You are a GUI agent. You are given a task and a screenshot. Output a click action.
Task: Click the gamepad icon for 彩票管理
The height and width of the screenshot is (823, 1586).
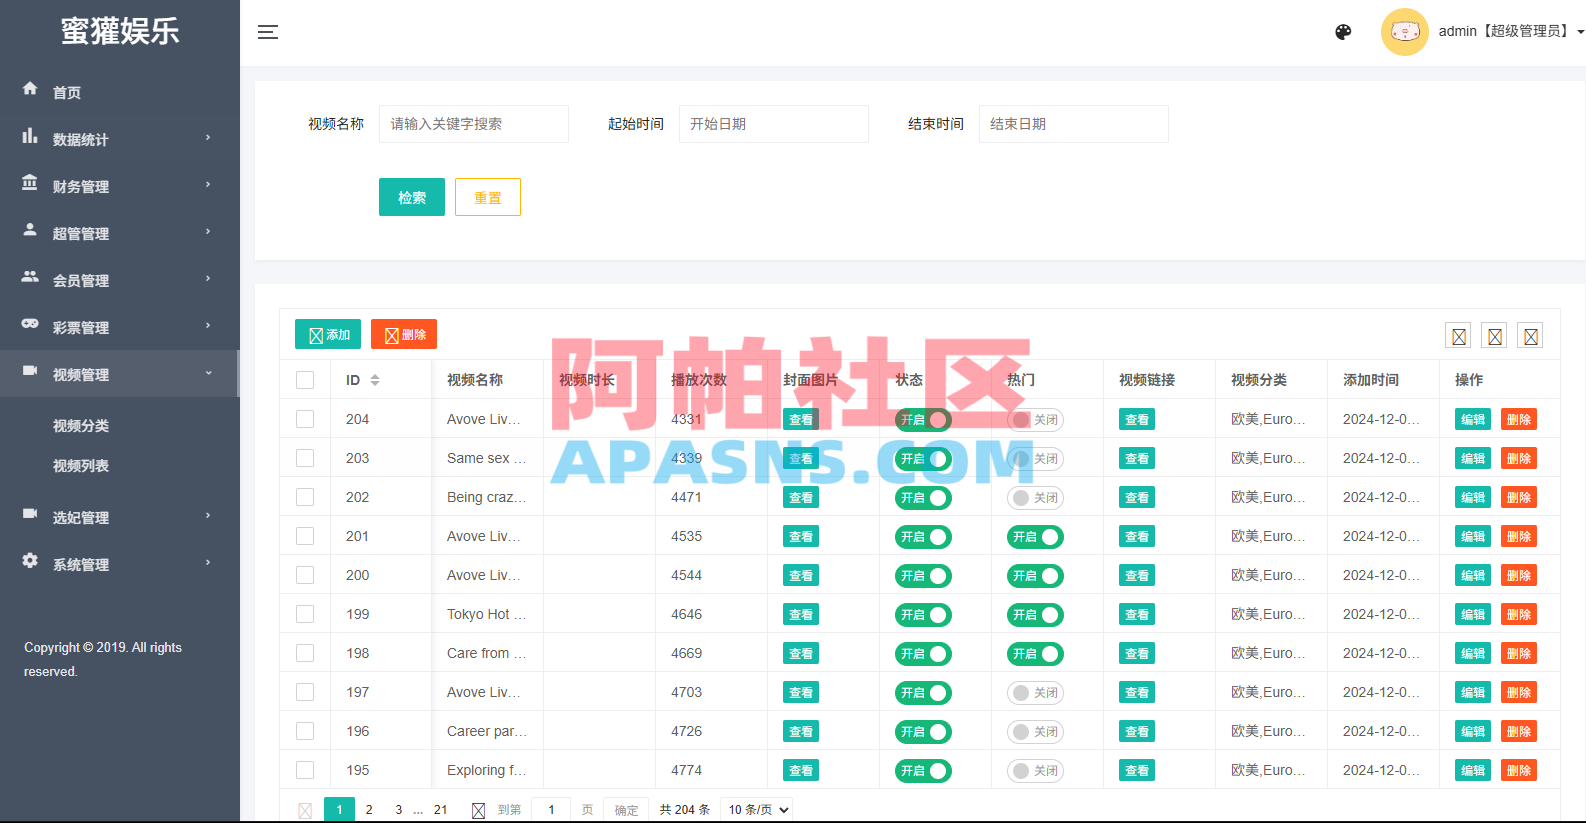(x=30, y=323)
